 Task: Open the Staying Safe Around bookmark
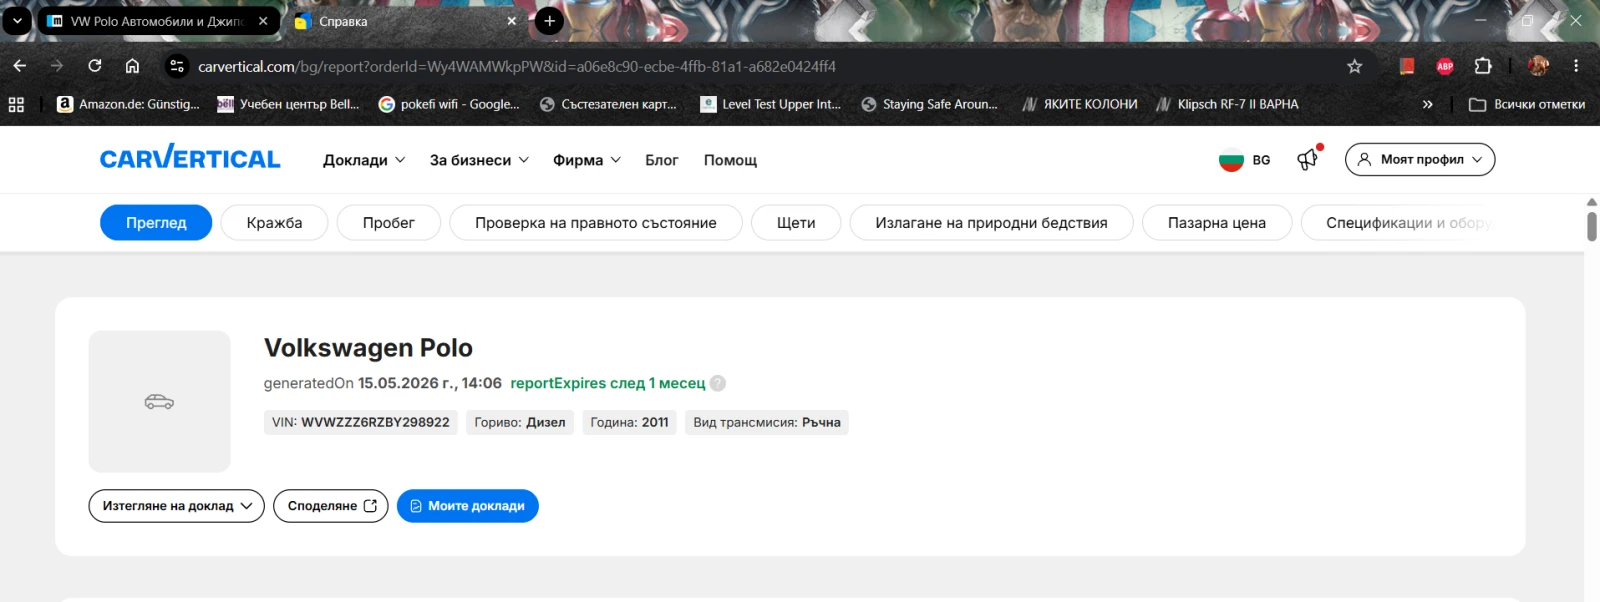point(929,104)
